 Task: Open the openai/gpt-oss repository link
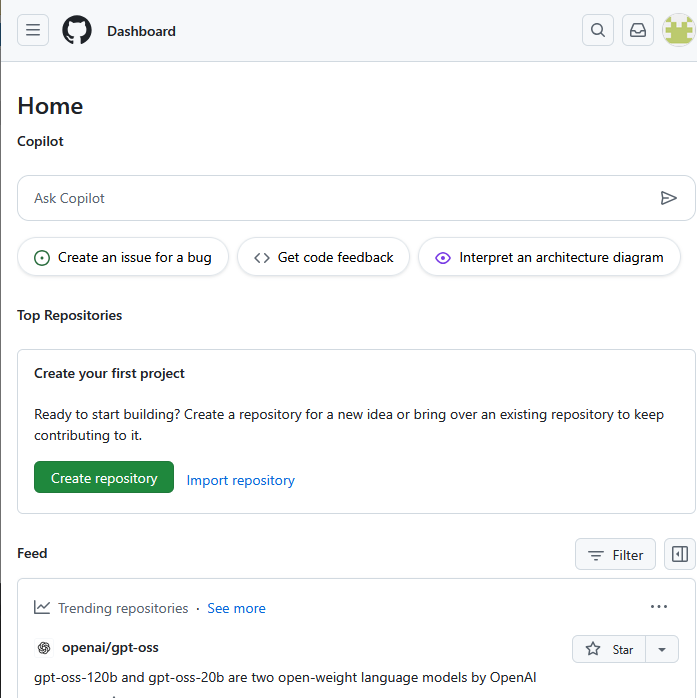click(x=110, y=647)
